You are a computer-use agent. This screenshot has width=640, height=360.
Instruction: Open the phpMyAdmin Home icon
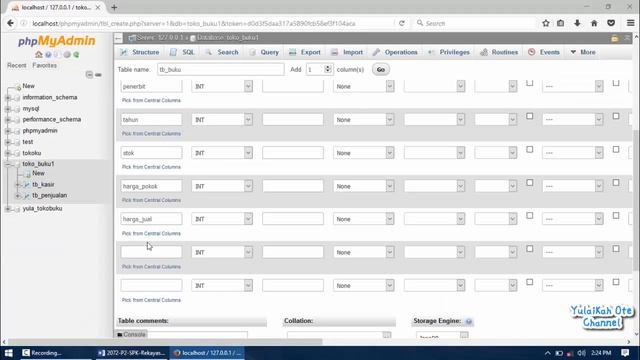point(39,54)
